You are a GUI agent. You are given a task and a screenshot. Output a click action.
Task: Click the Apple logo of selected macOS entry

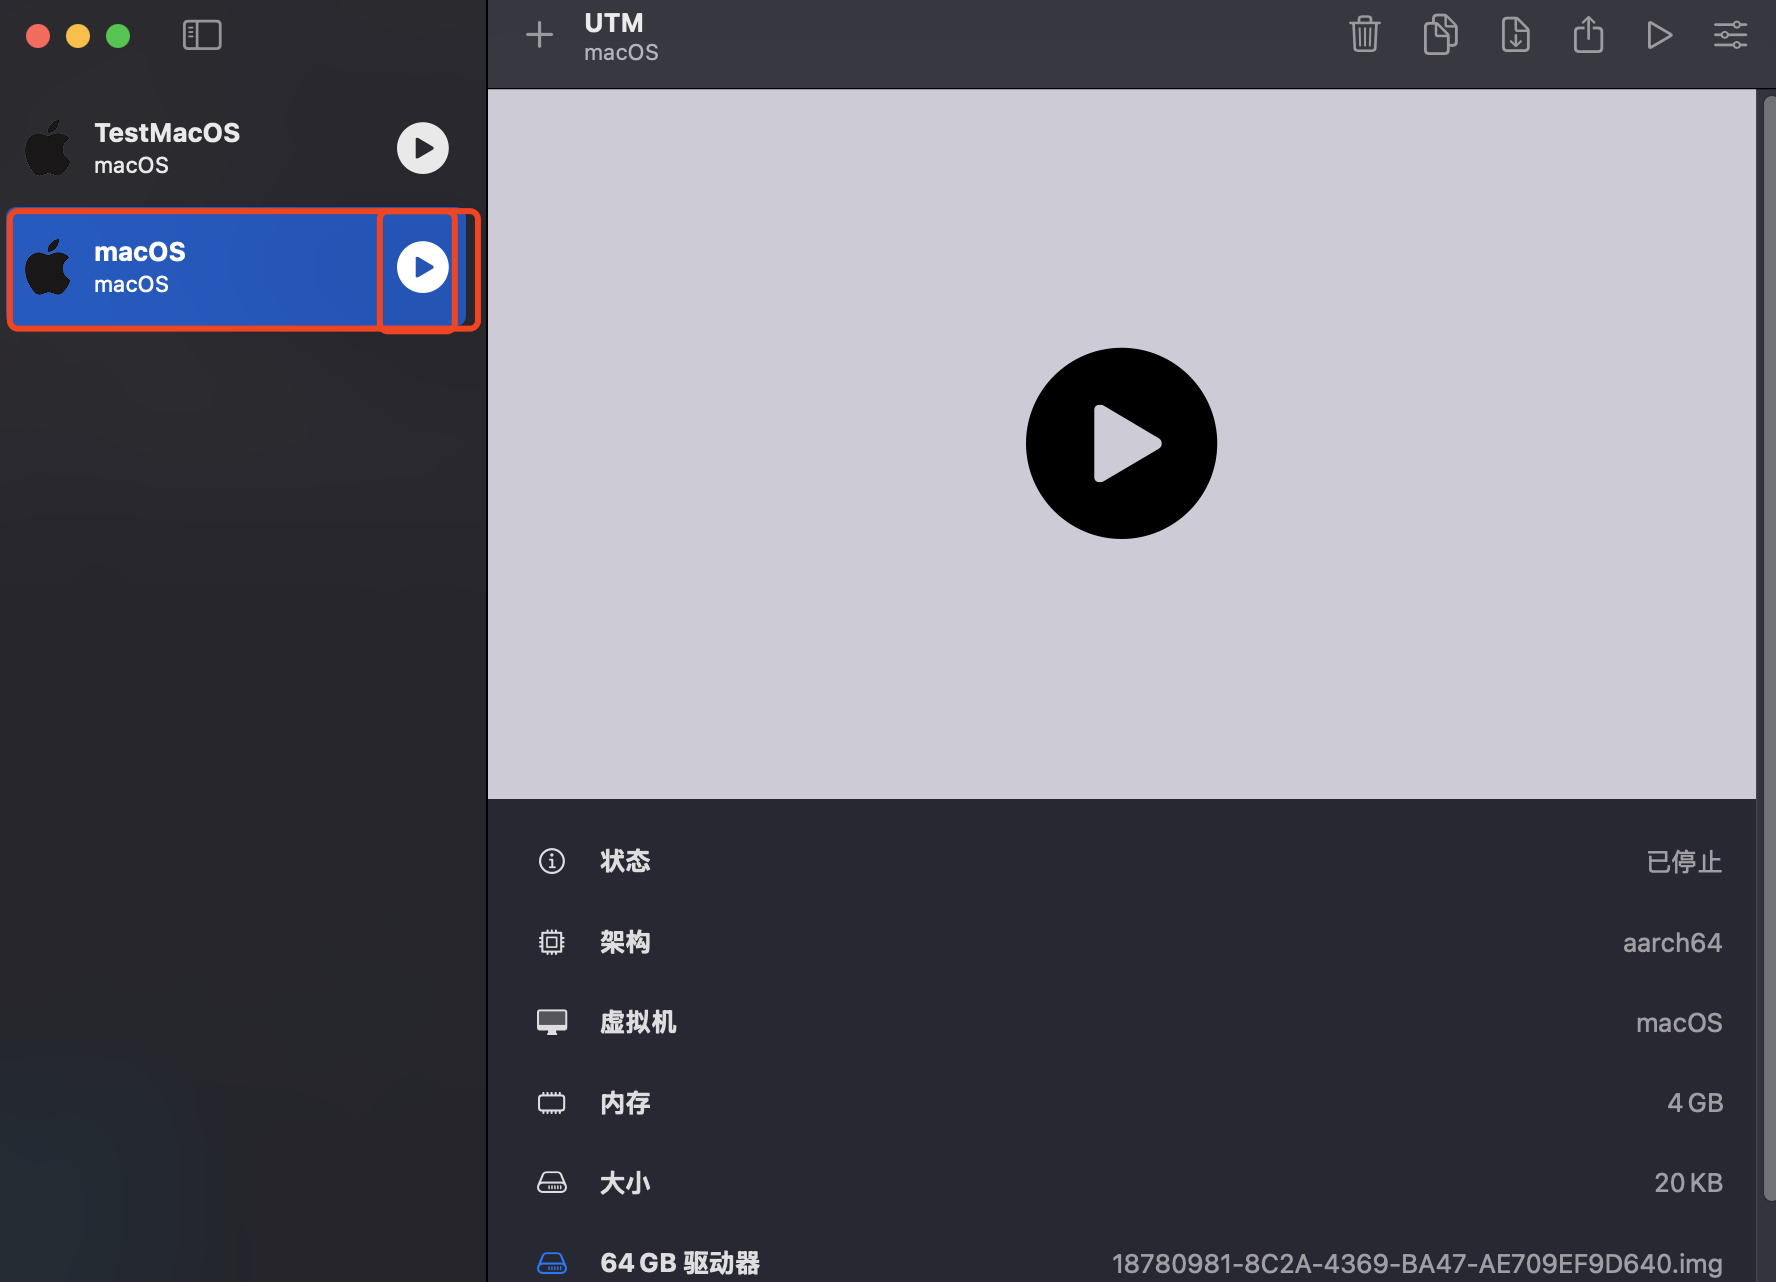click(48, 267)
